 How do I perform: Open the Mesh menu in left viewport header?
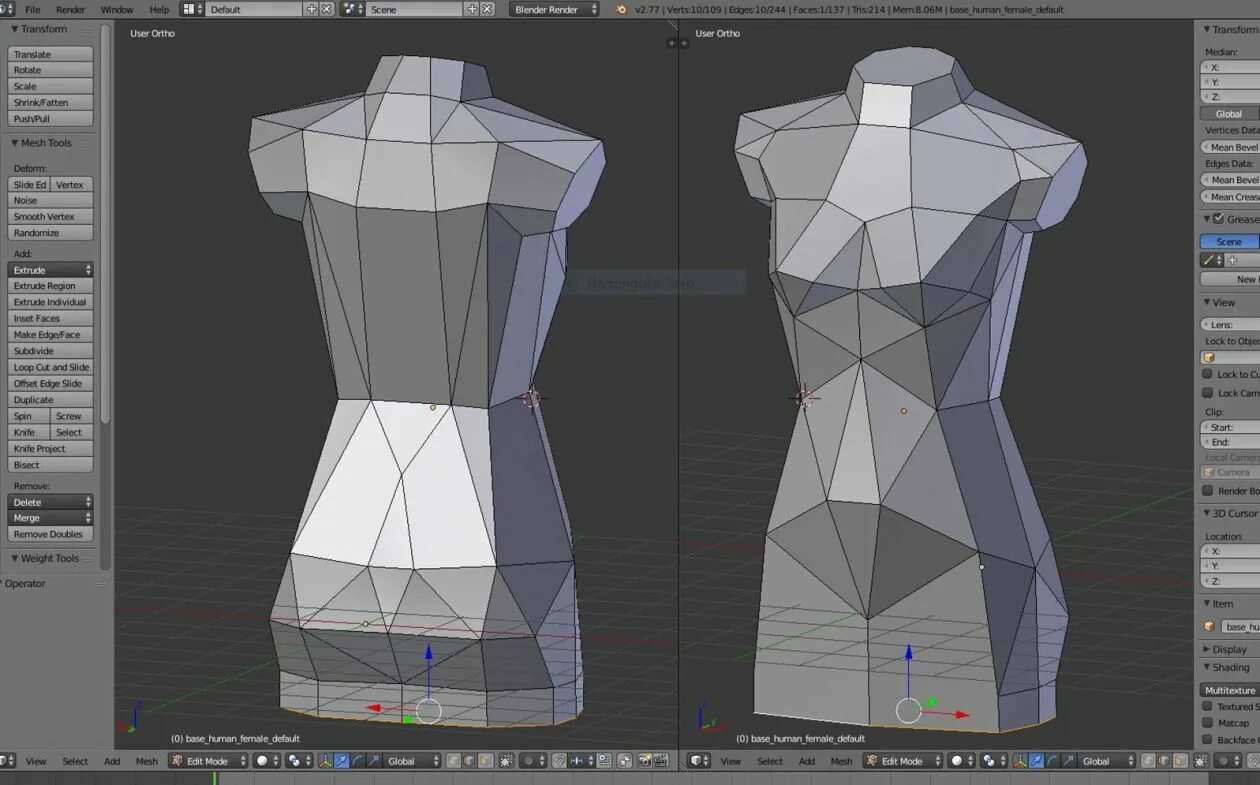pos(146,761)
